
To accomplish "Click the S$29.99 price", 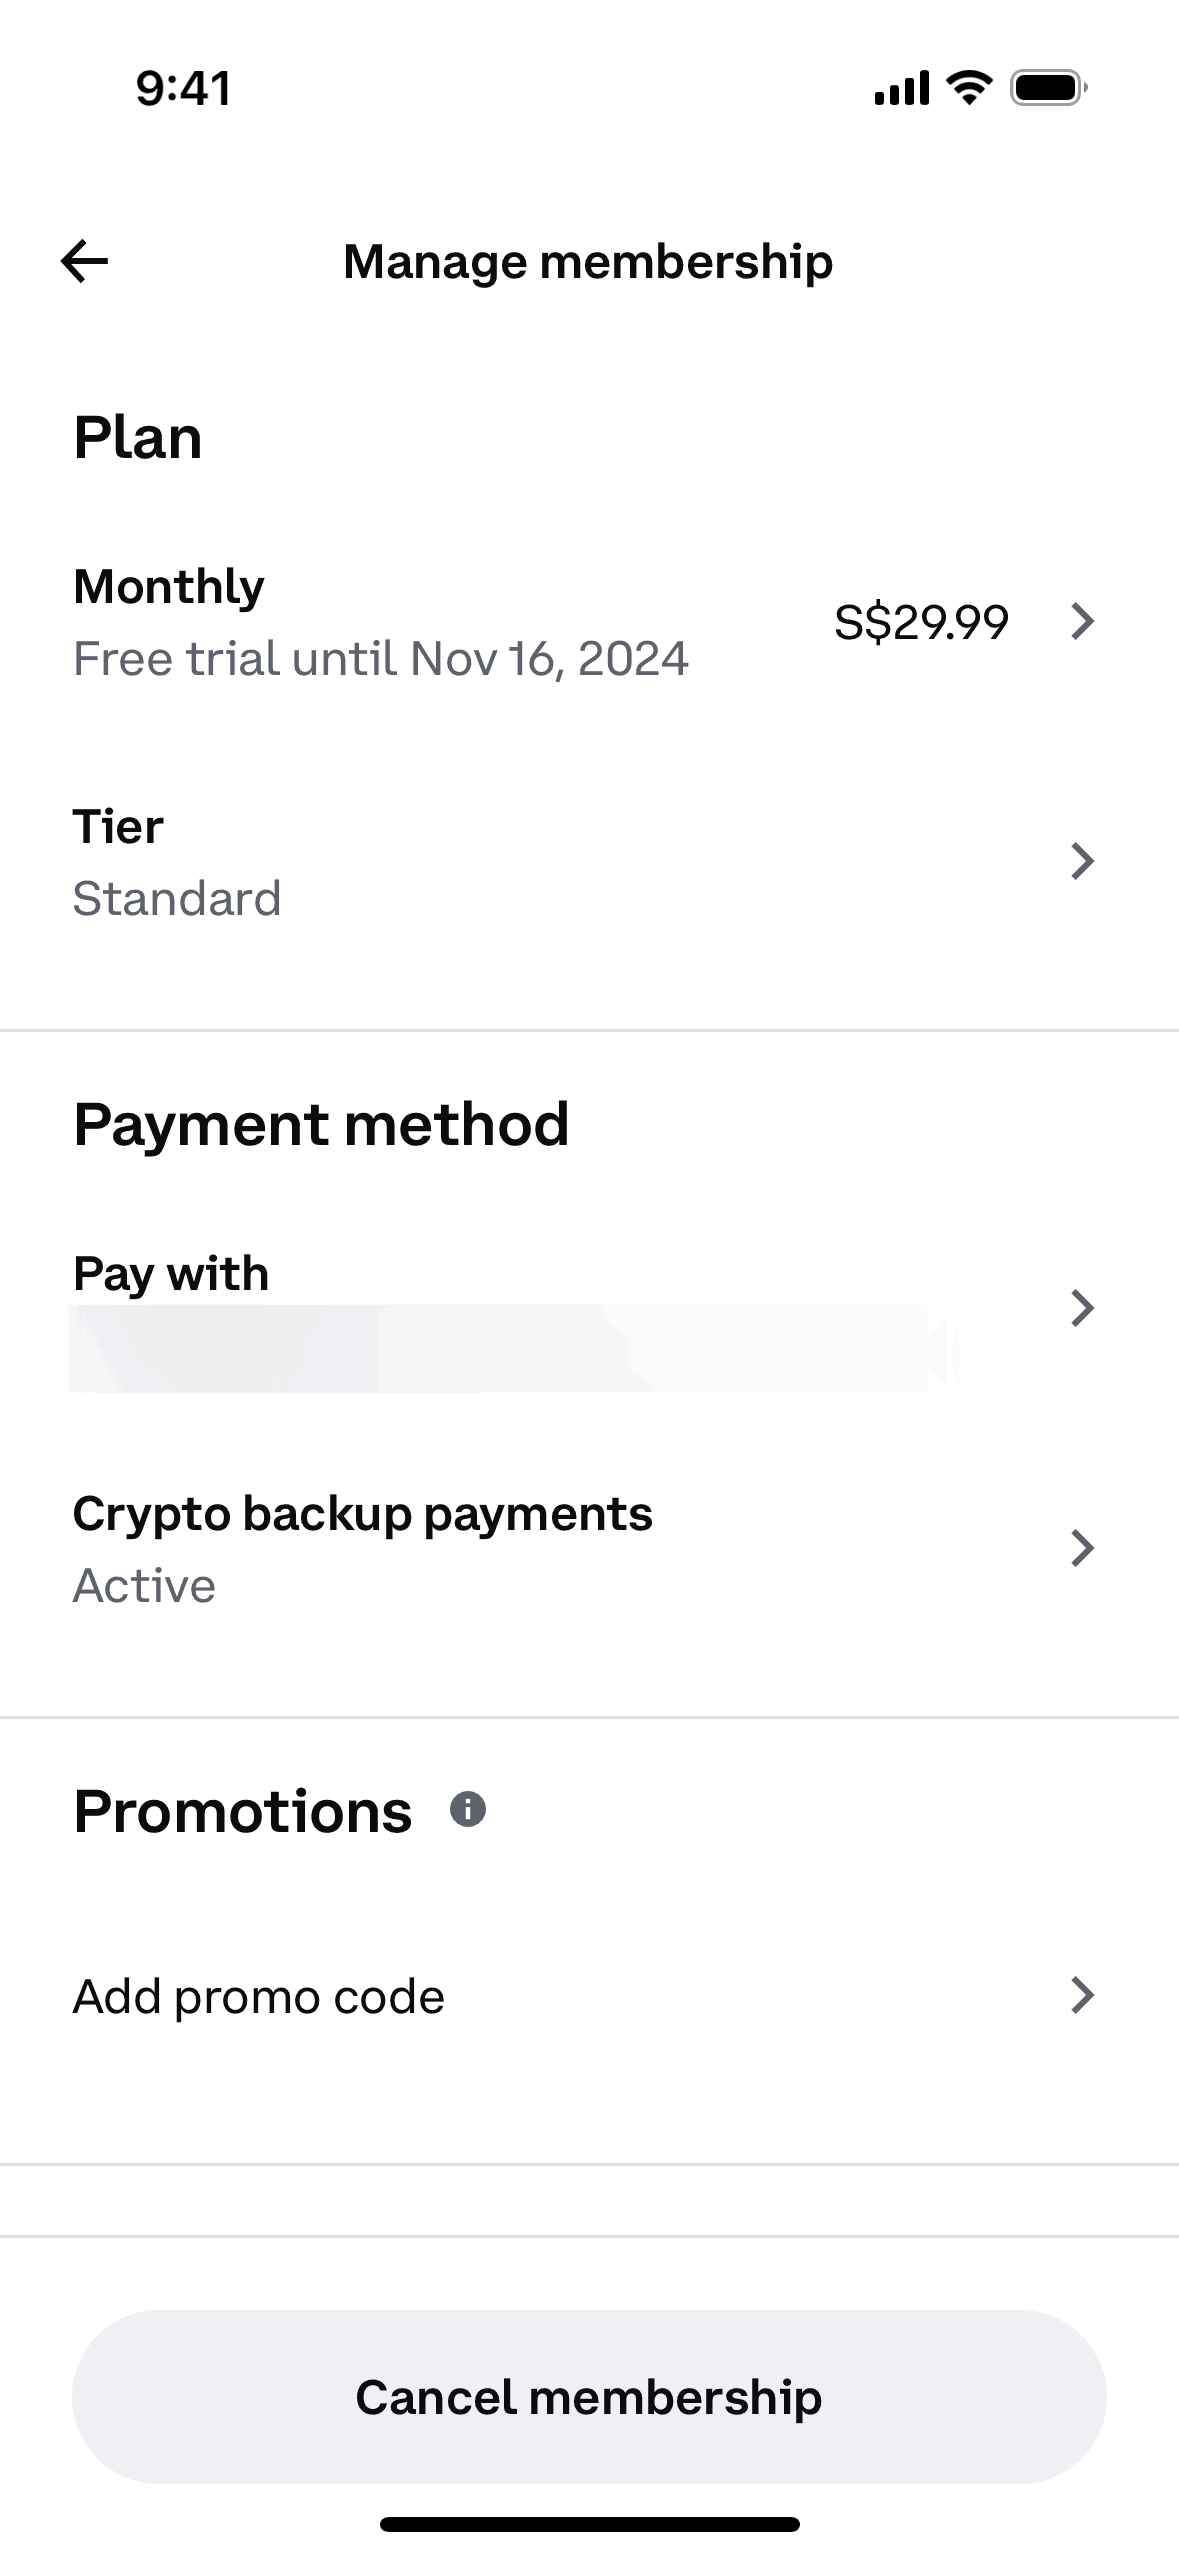I will tap(921, 622).
